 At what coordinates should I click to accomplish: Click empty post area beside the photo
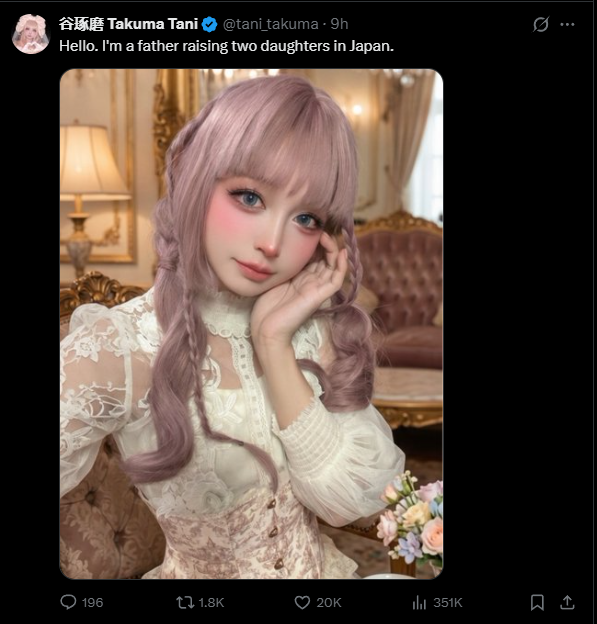coord(517,318)
